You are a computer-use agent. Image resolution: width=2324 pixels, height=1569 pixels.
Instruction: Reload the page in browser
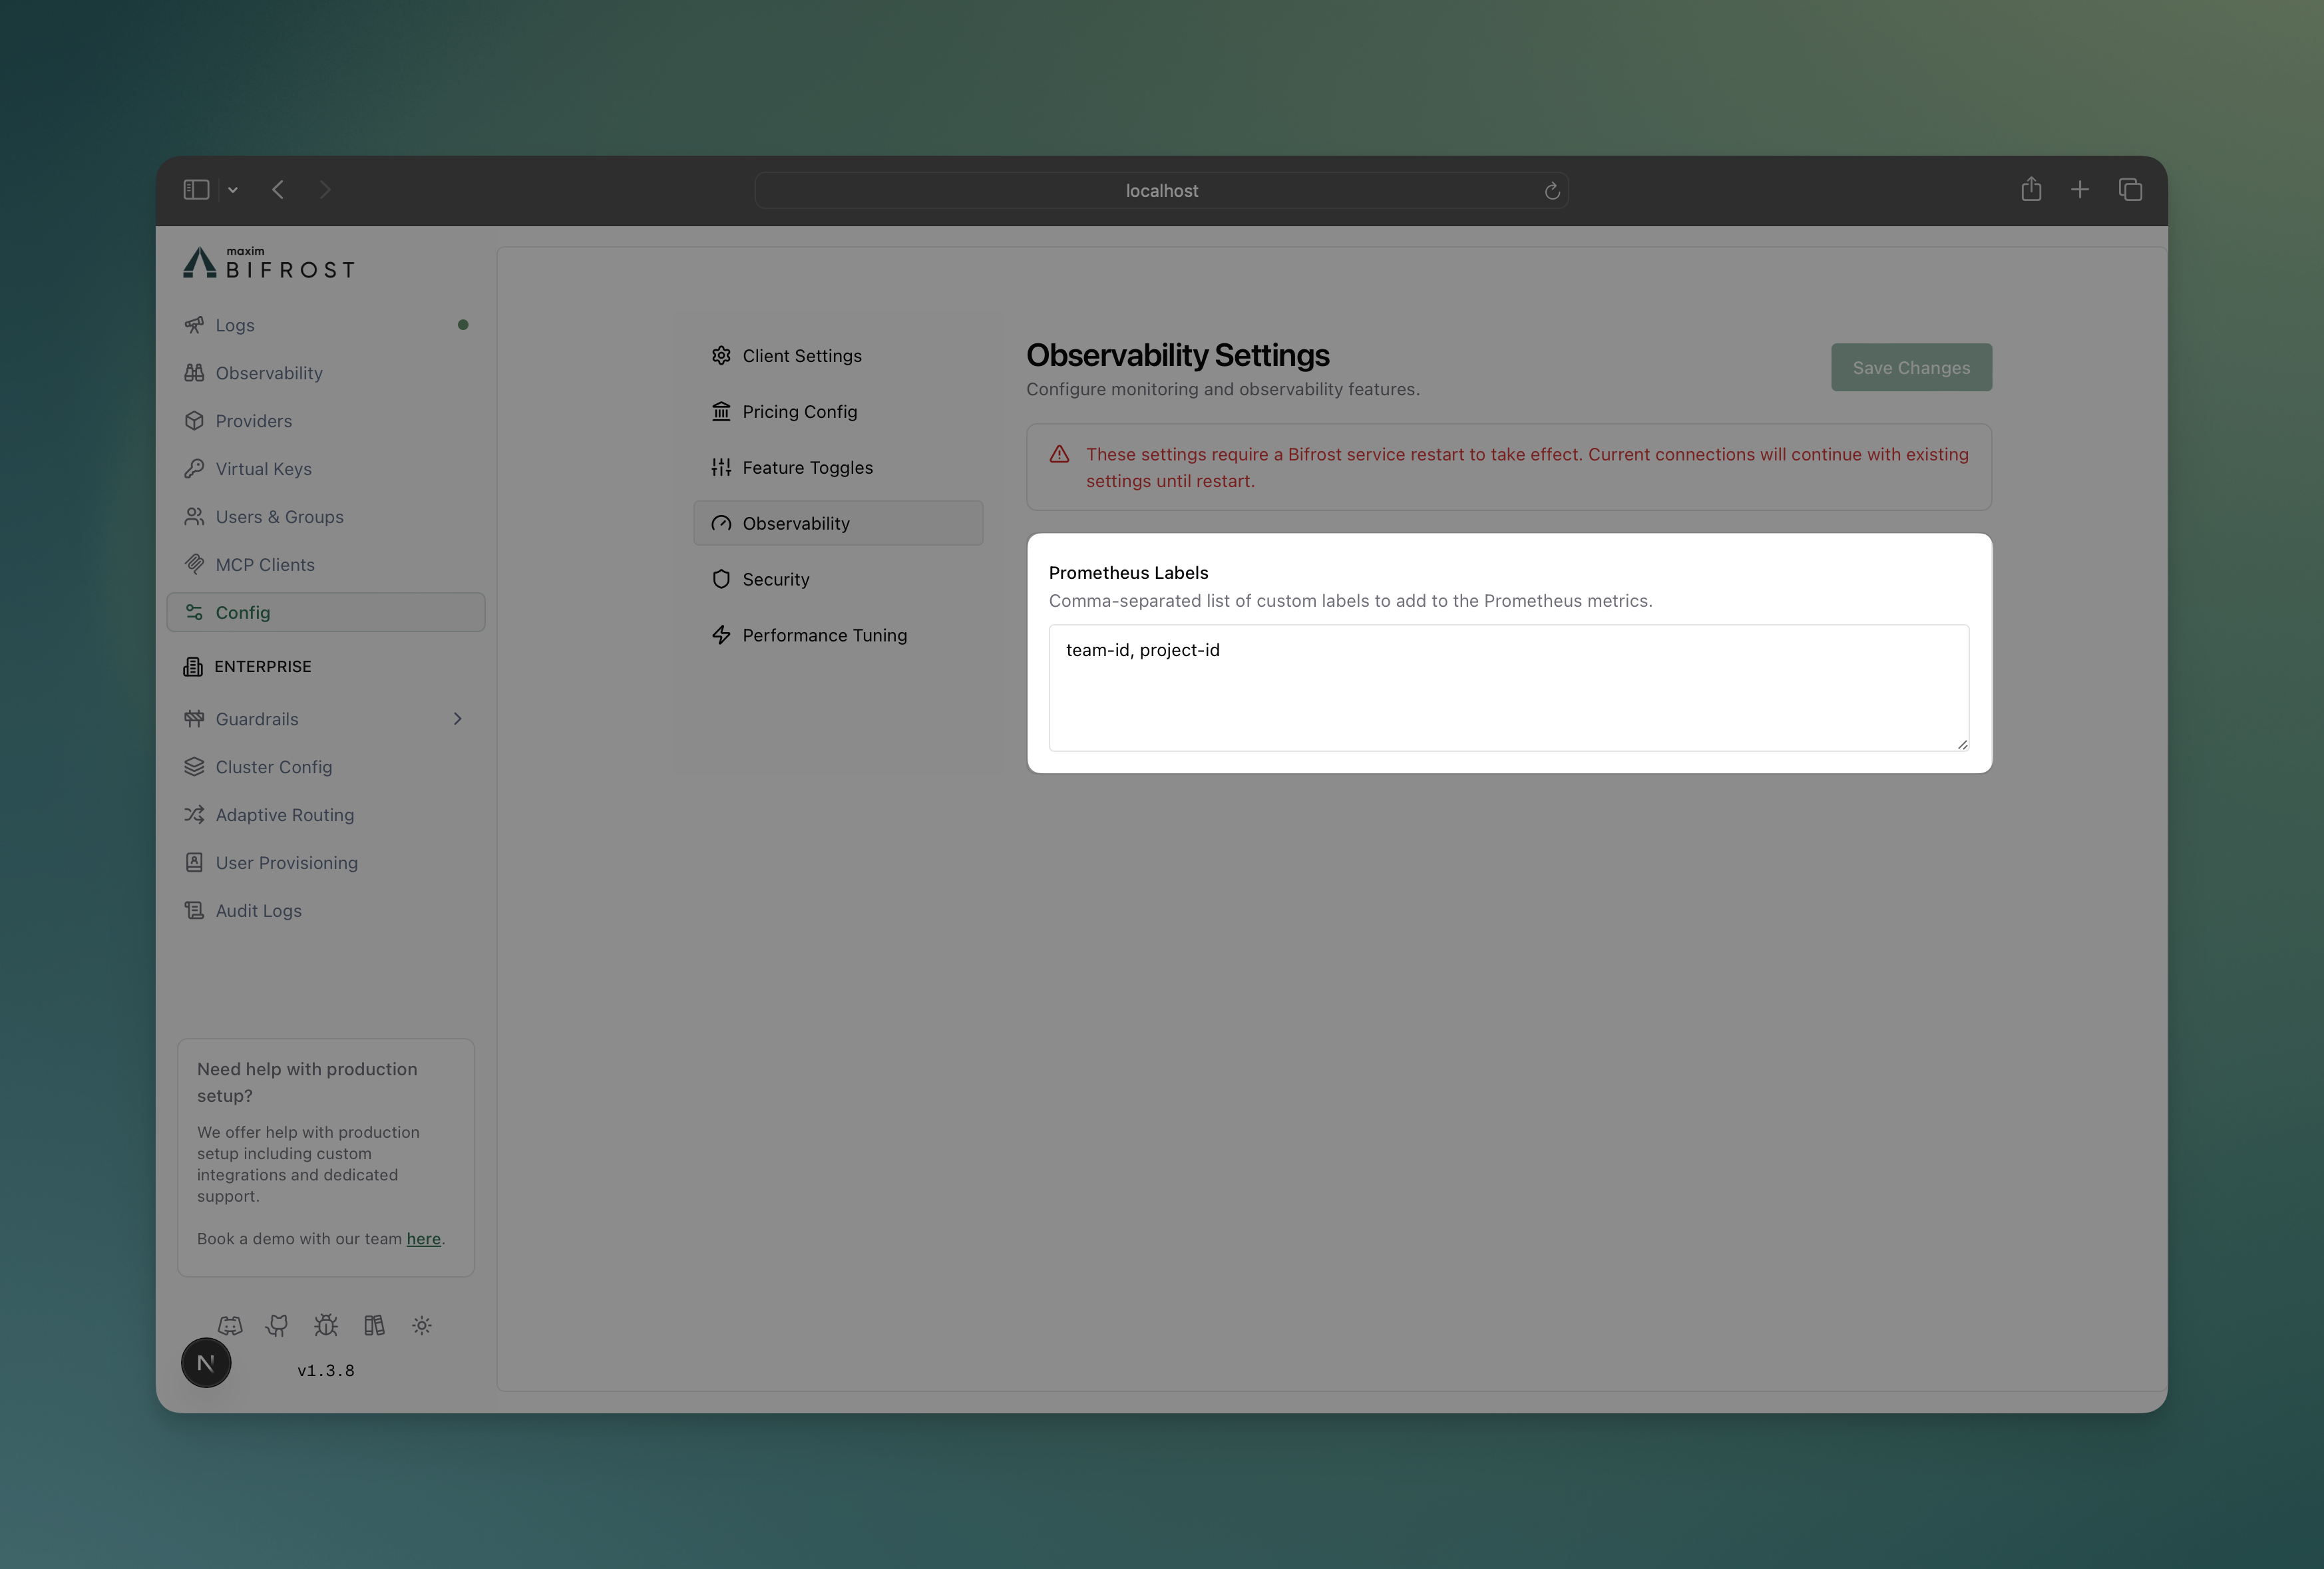pyautogui.click(x=1552, y=191)
